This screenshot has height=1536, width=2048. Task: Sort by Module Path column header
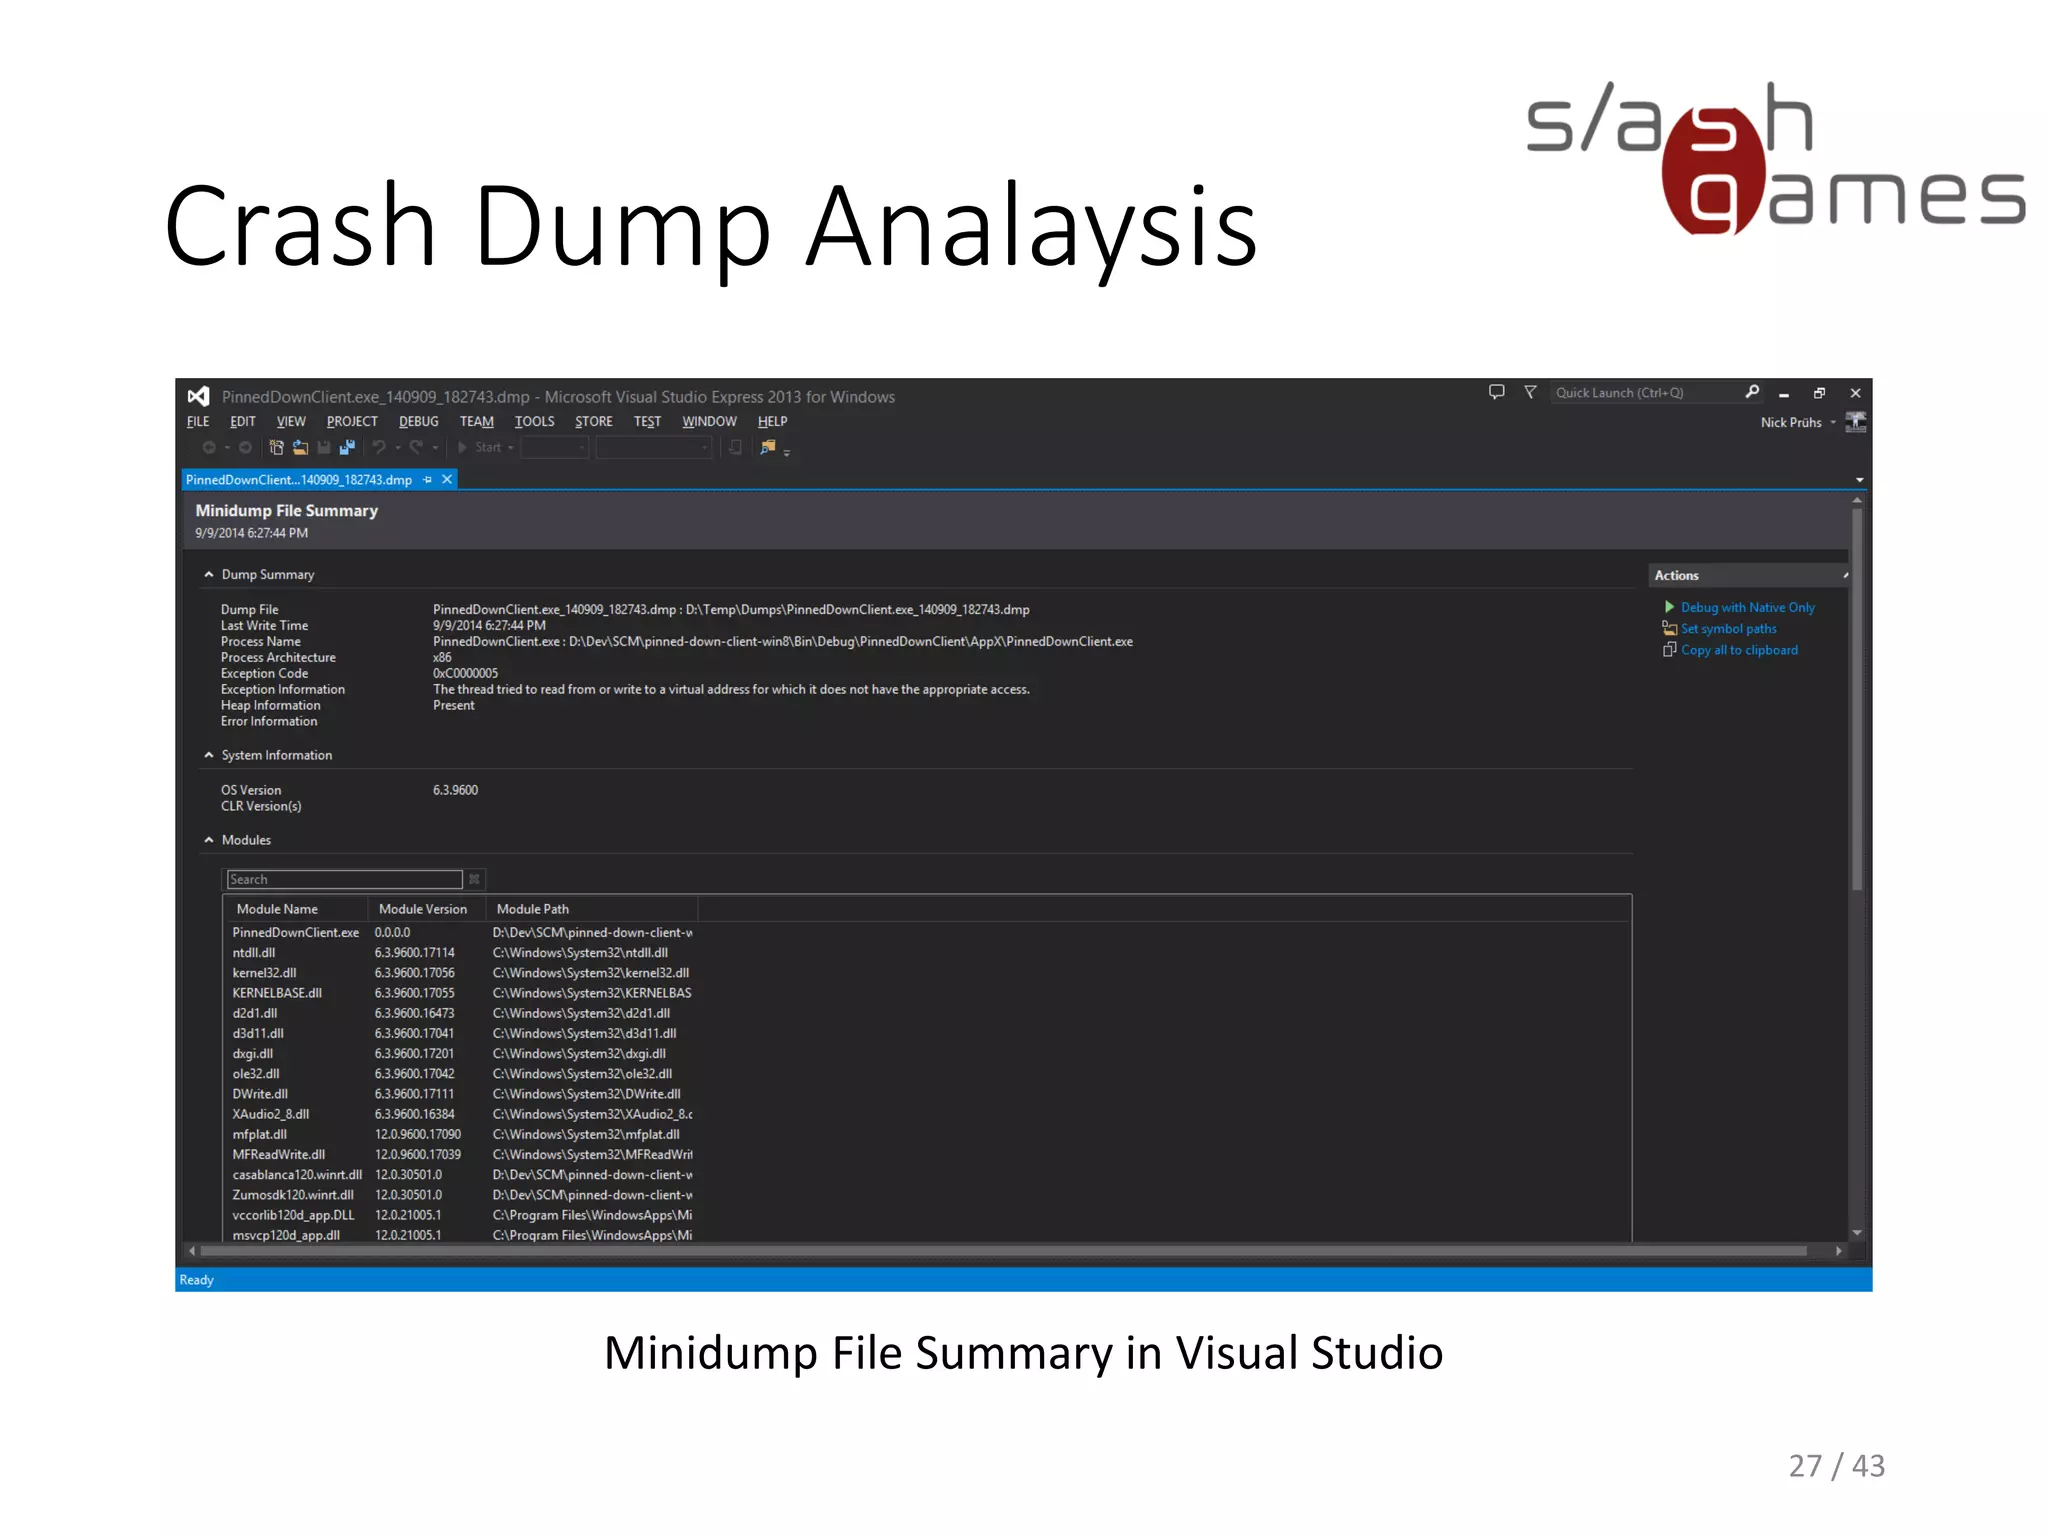pyautogui.click(x=591, y=909)
